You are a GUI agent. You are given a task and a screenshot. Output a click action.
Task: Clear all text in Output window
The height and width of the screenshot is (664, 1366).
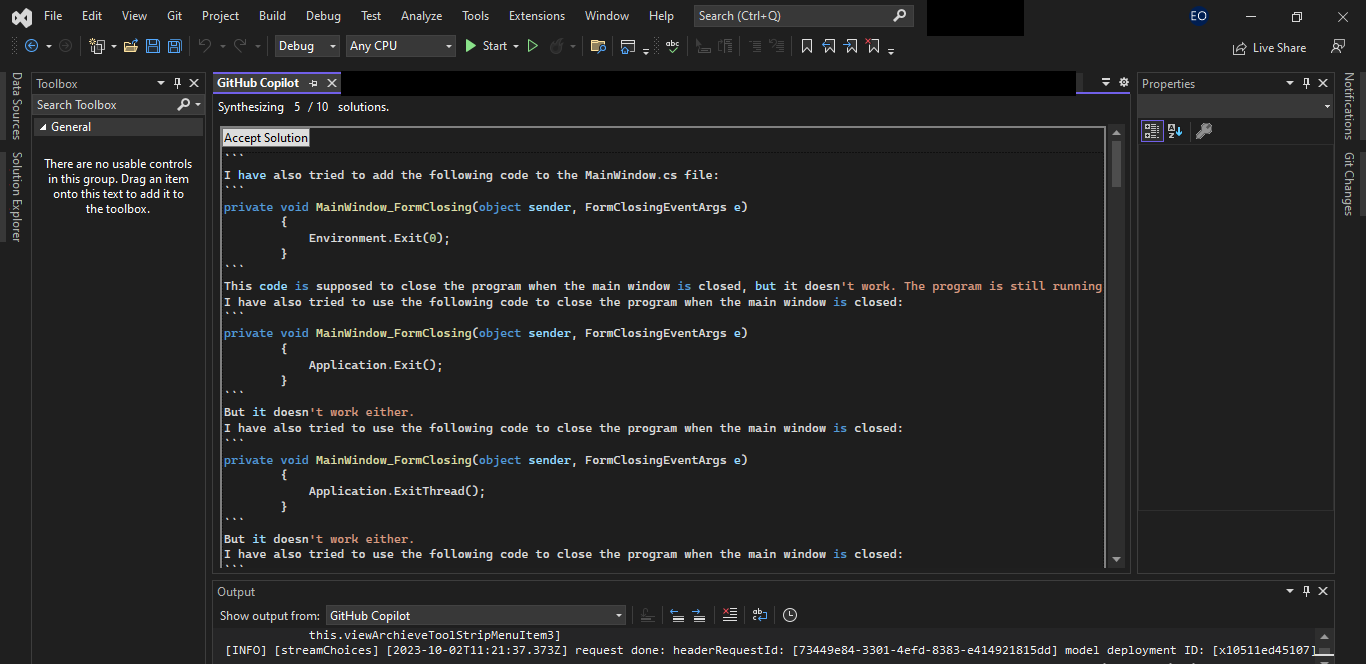[x=730, y=615]
